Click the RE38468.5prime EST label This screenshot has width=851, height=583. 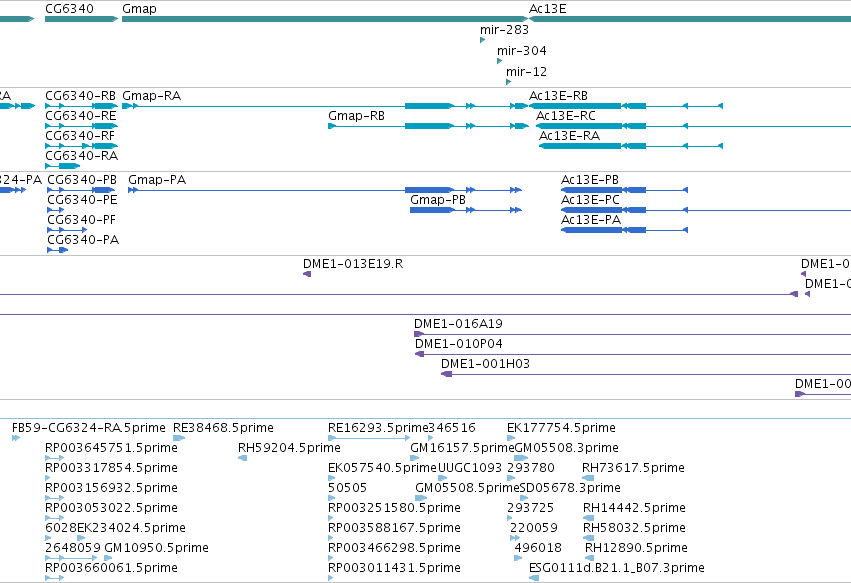tap(223, 428)
